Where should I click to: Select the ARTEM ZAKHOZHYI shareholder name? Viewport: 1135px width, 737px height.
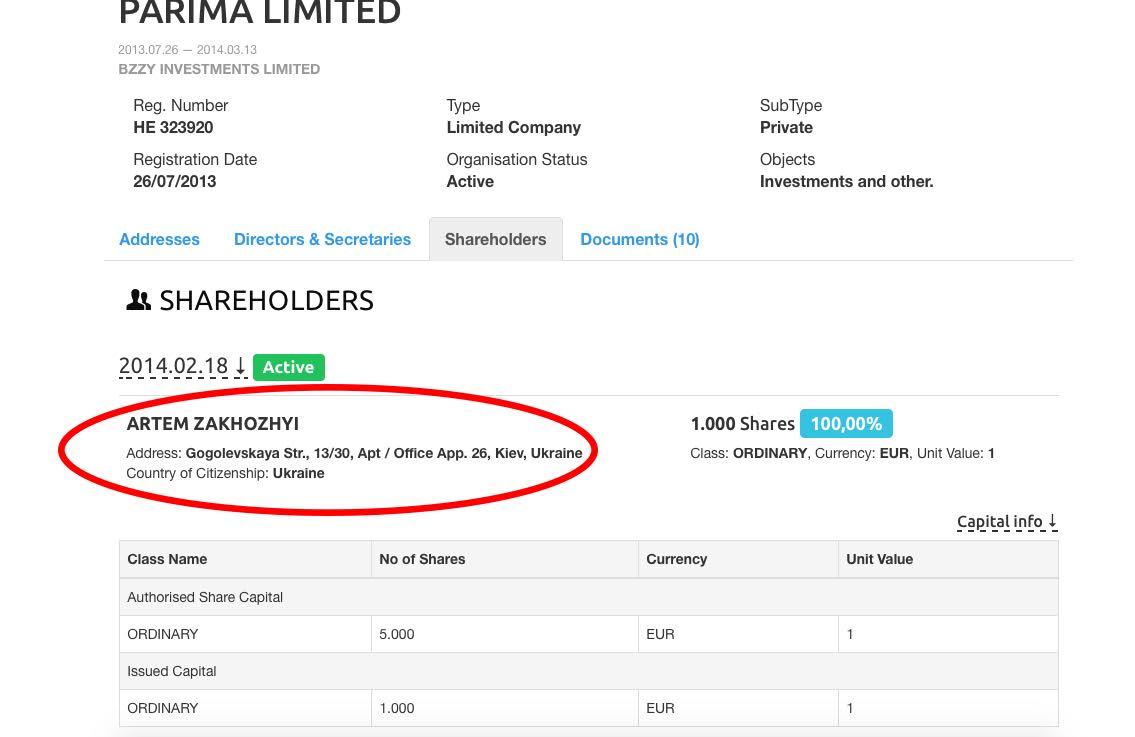(x=213, y=424)
